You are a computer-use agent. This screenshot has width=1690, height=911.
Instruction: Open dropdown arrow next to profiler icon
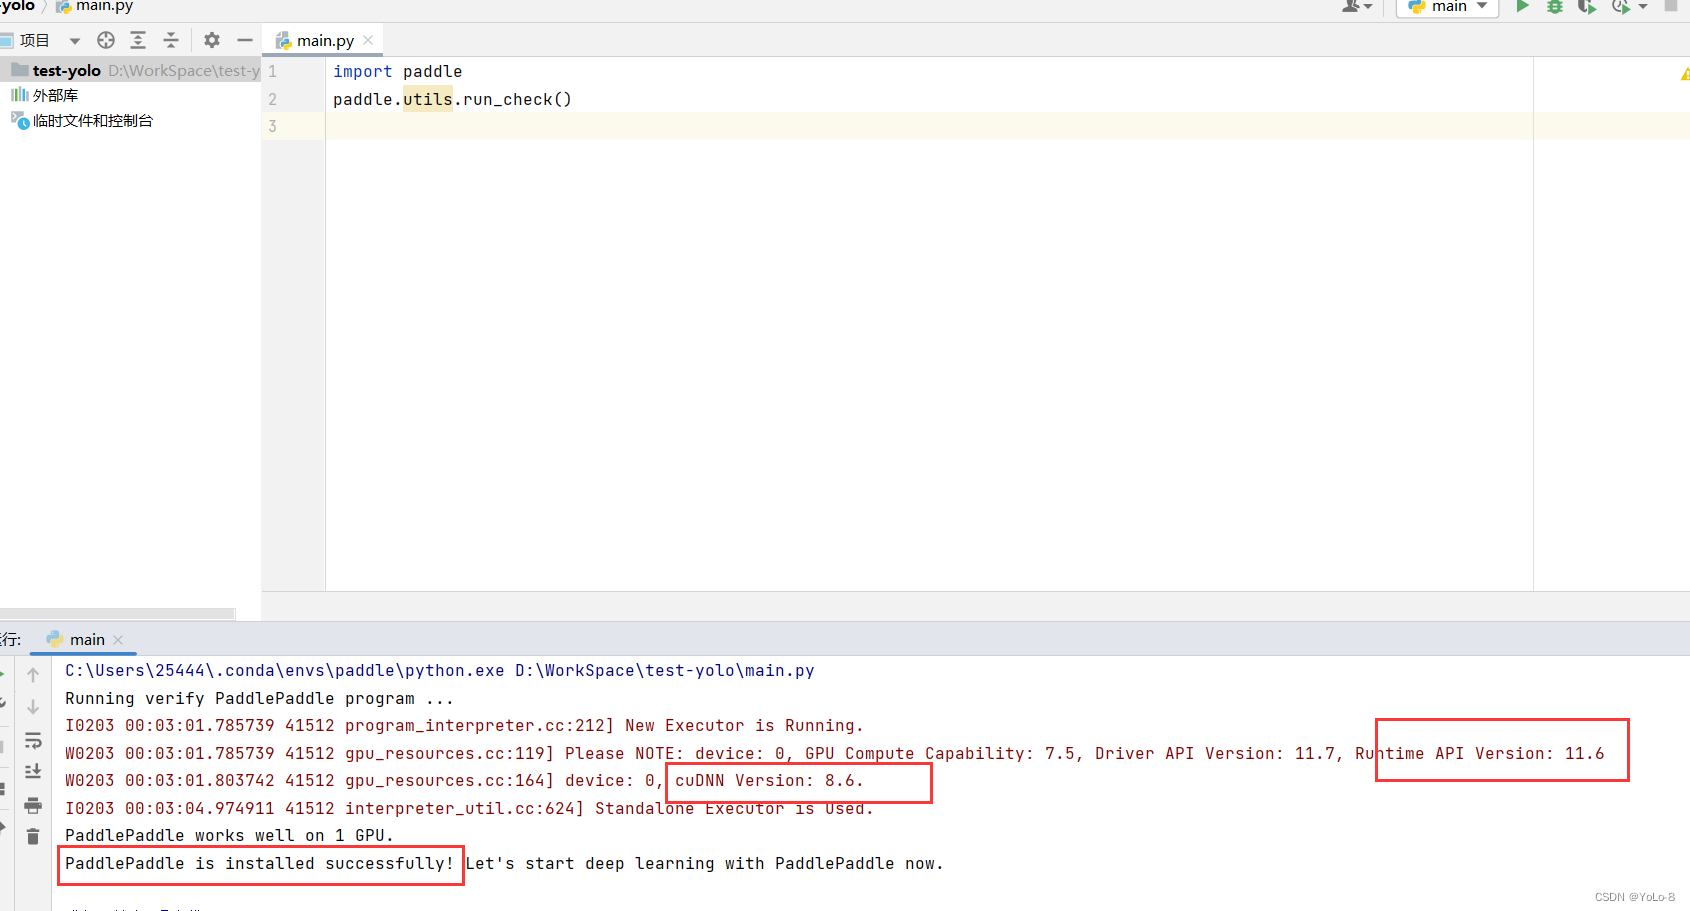[1643, 7]
